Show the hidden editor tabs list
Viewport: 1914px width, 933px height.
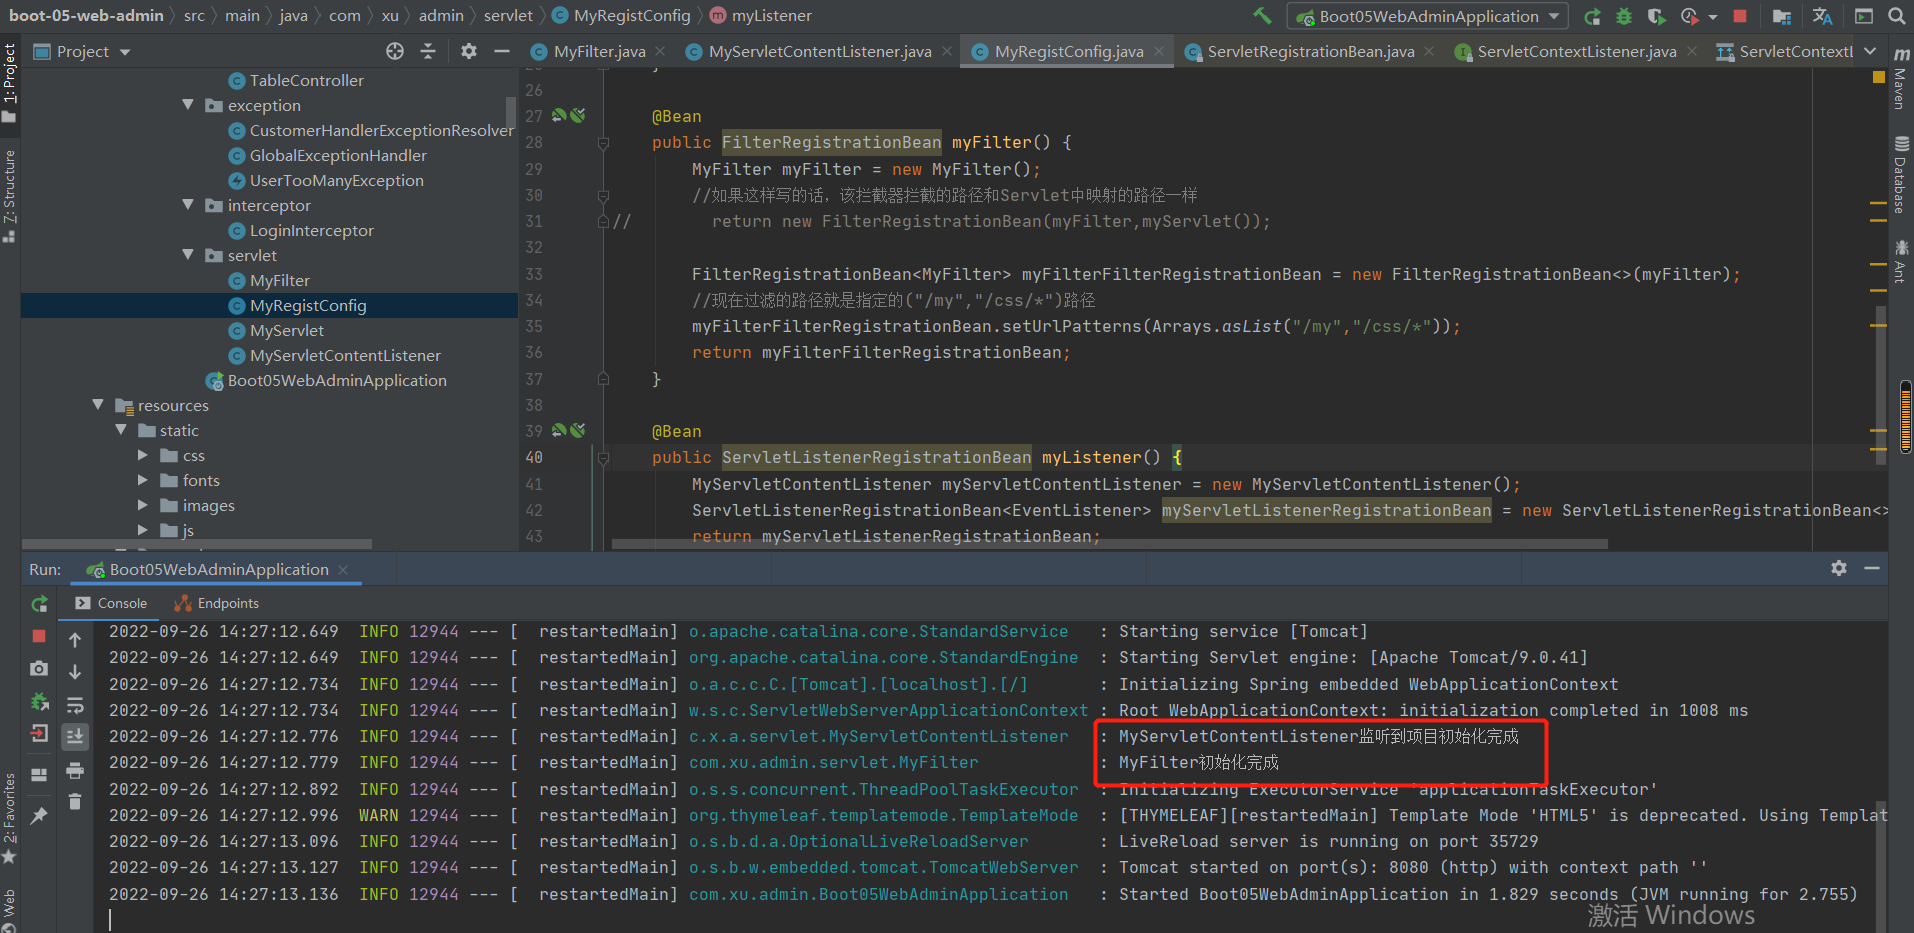1870,51
